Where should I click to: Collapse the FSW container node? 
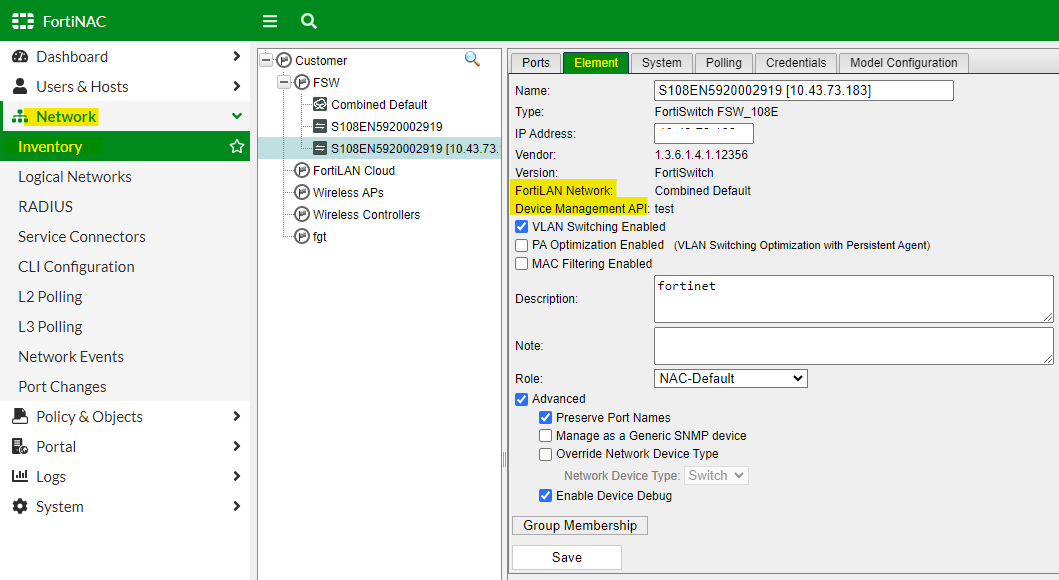[x=282, y=82]
